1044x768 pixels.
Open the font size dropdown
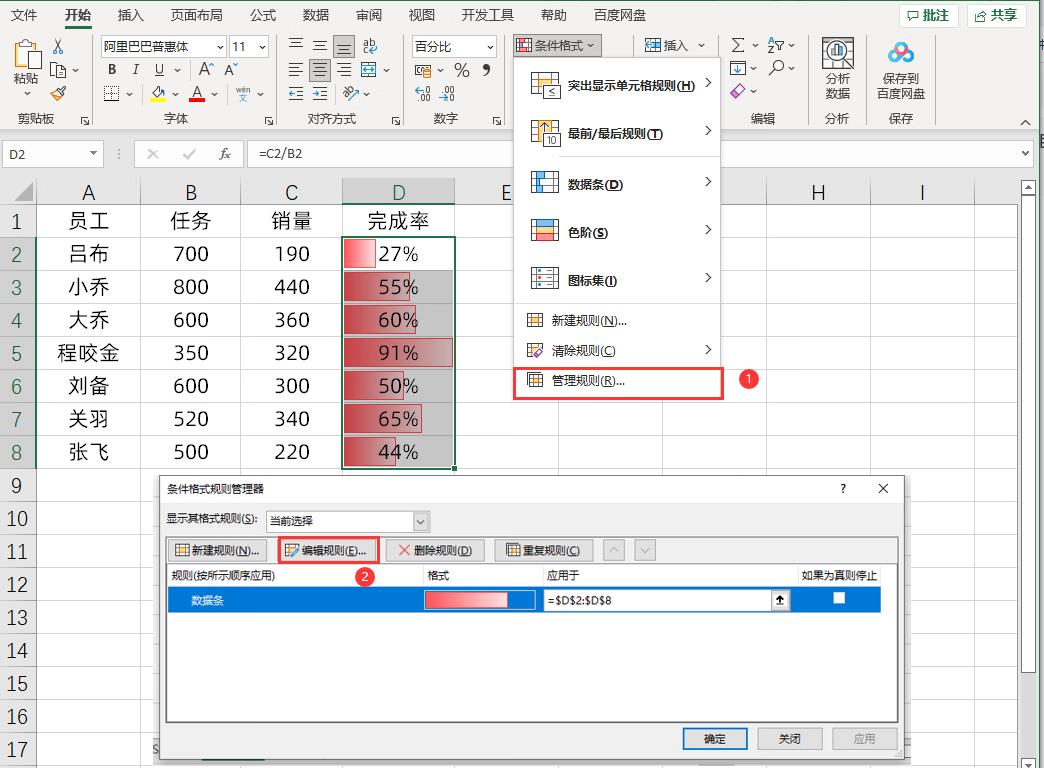[x=262, y=47]
